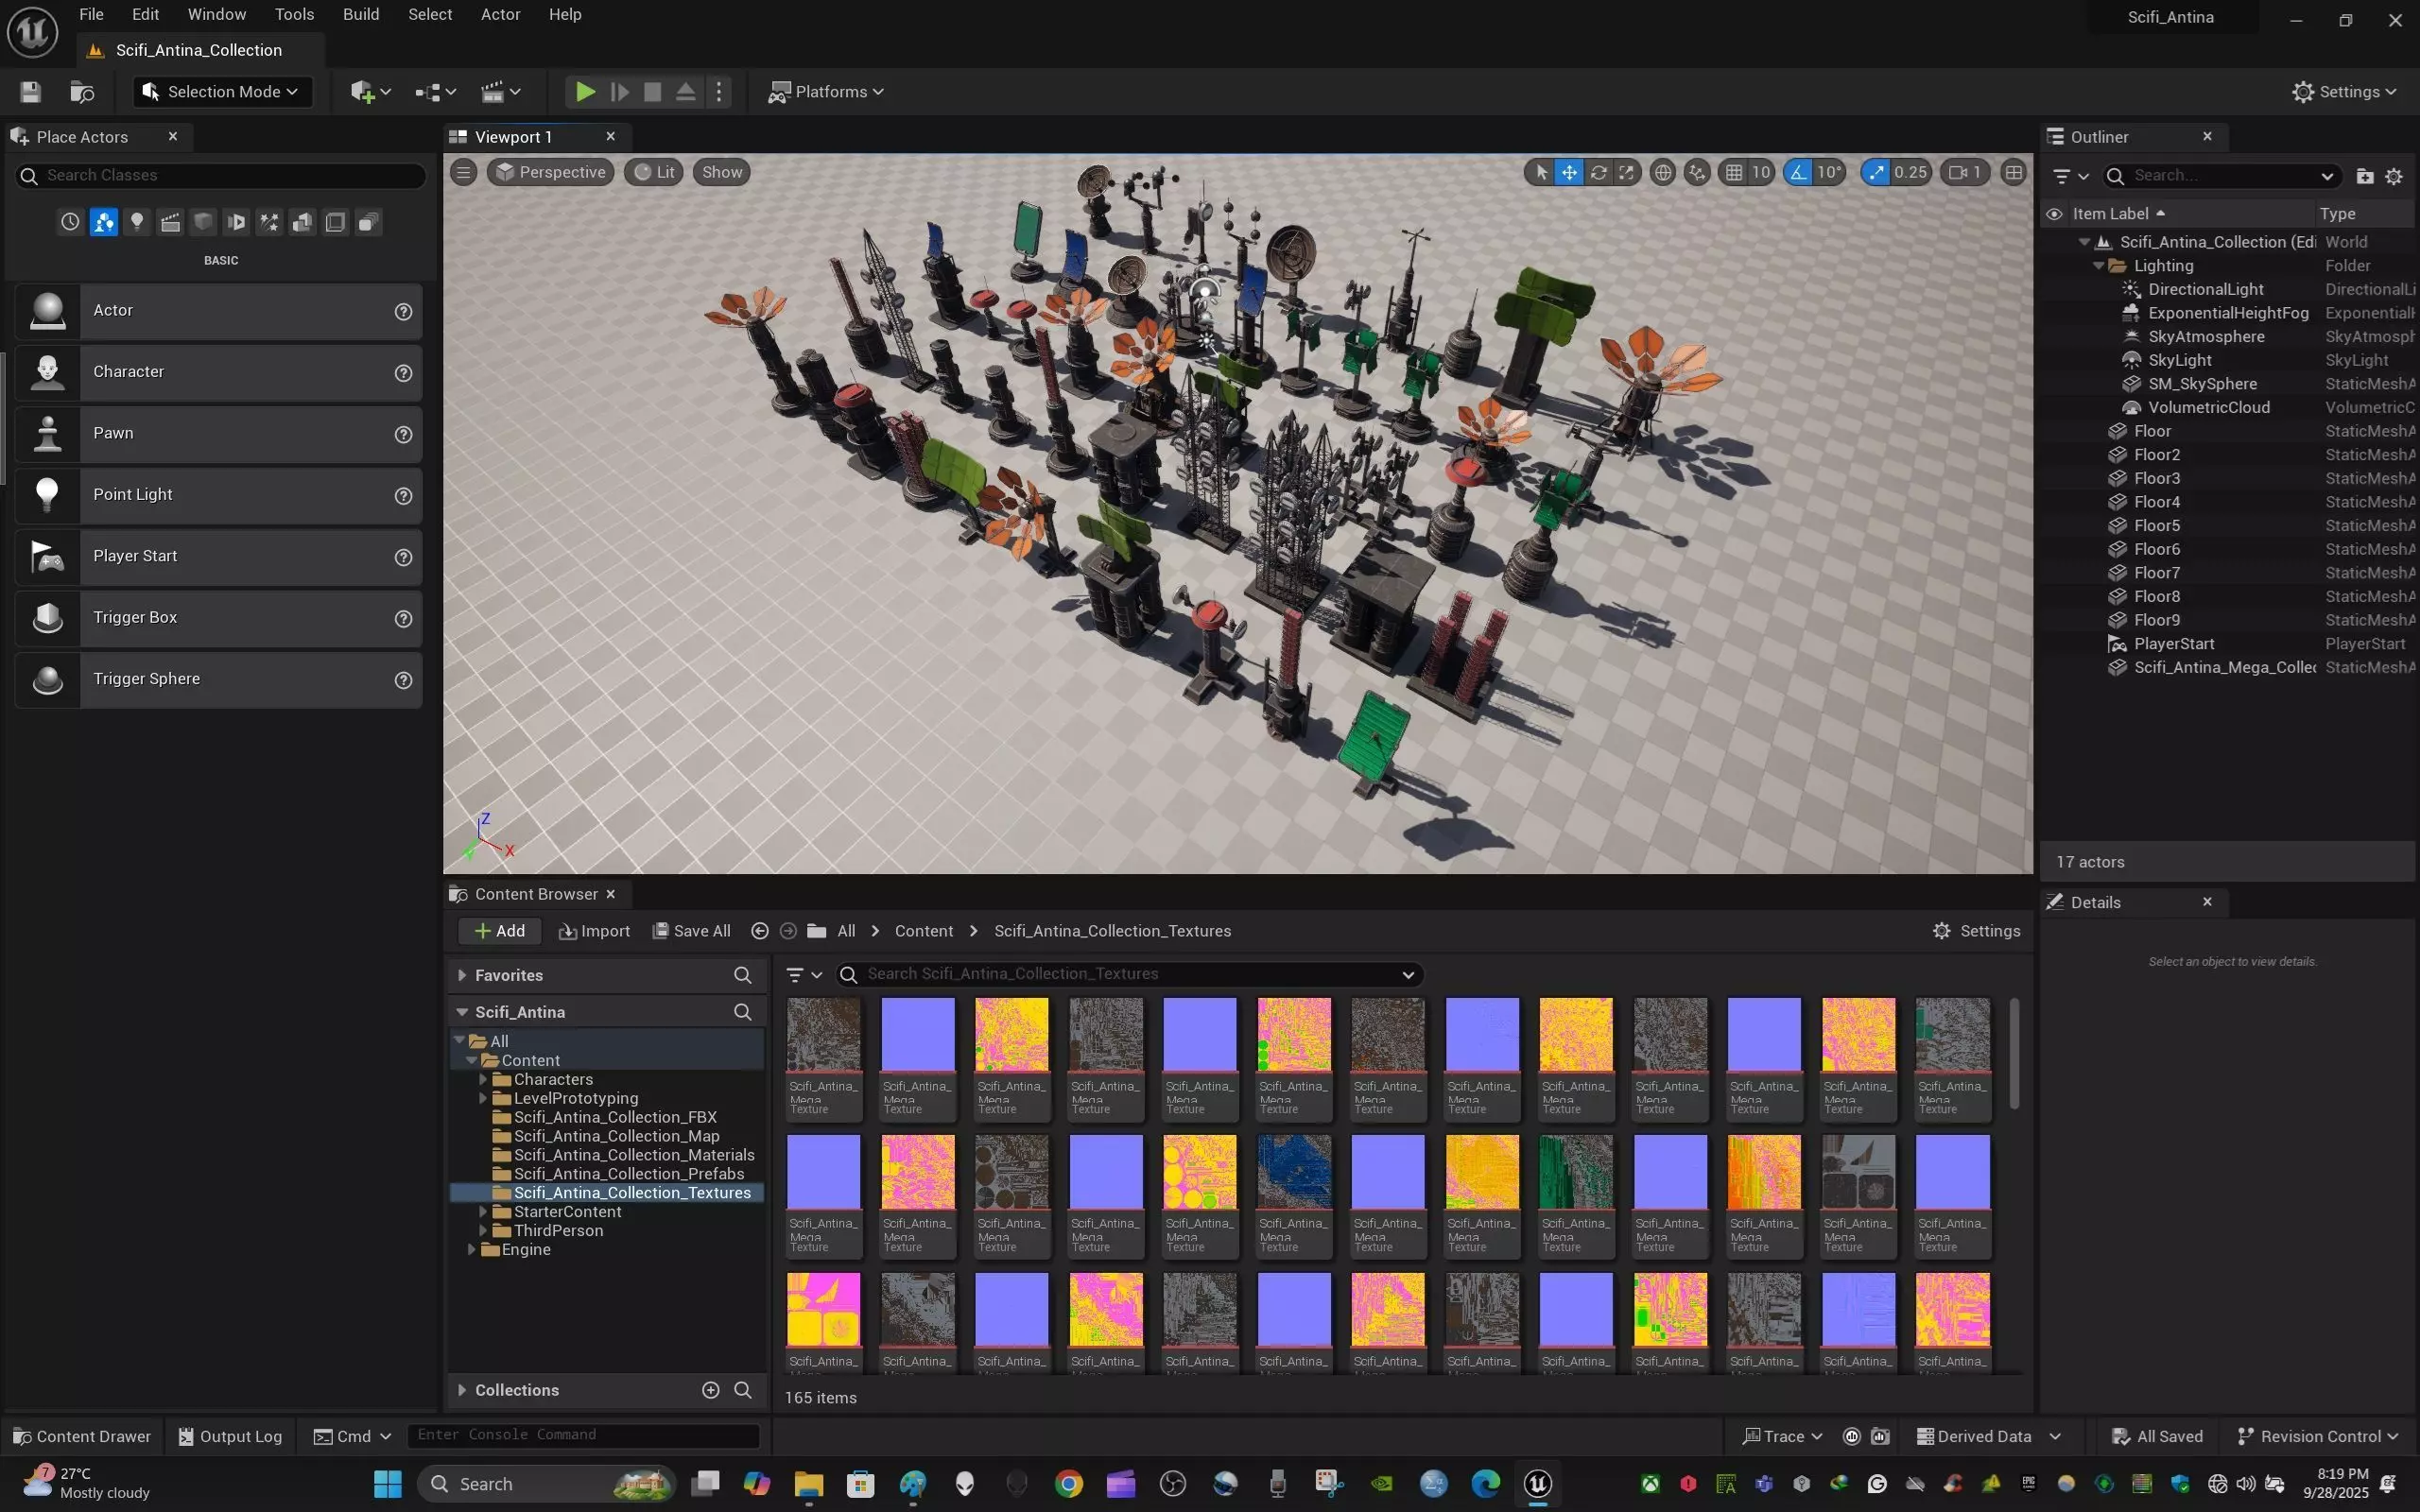Select the translate (move) gizmo tool
The width and height of the screenshot is (2420, 1512).
(x=1569, y=172)
